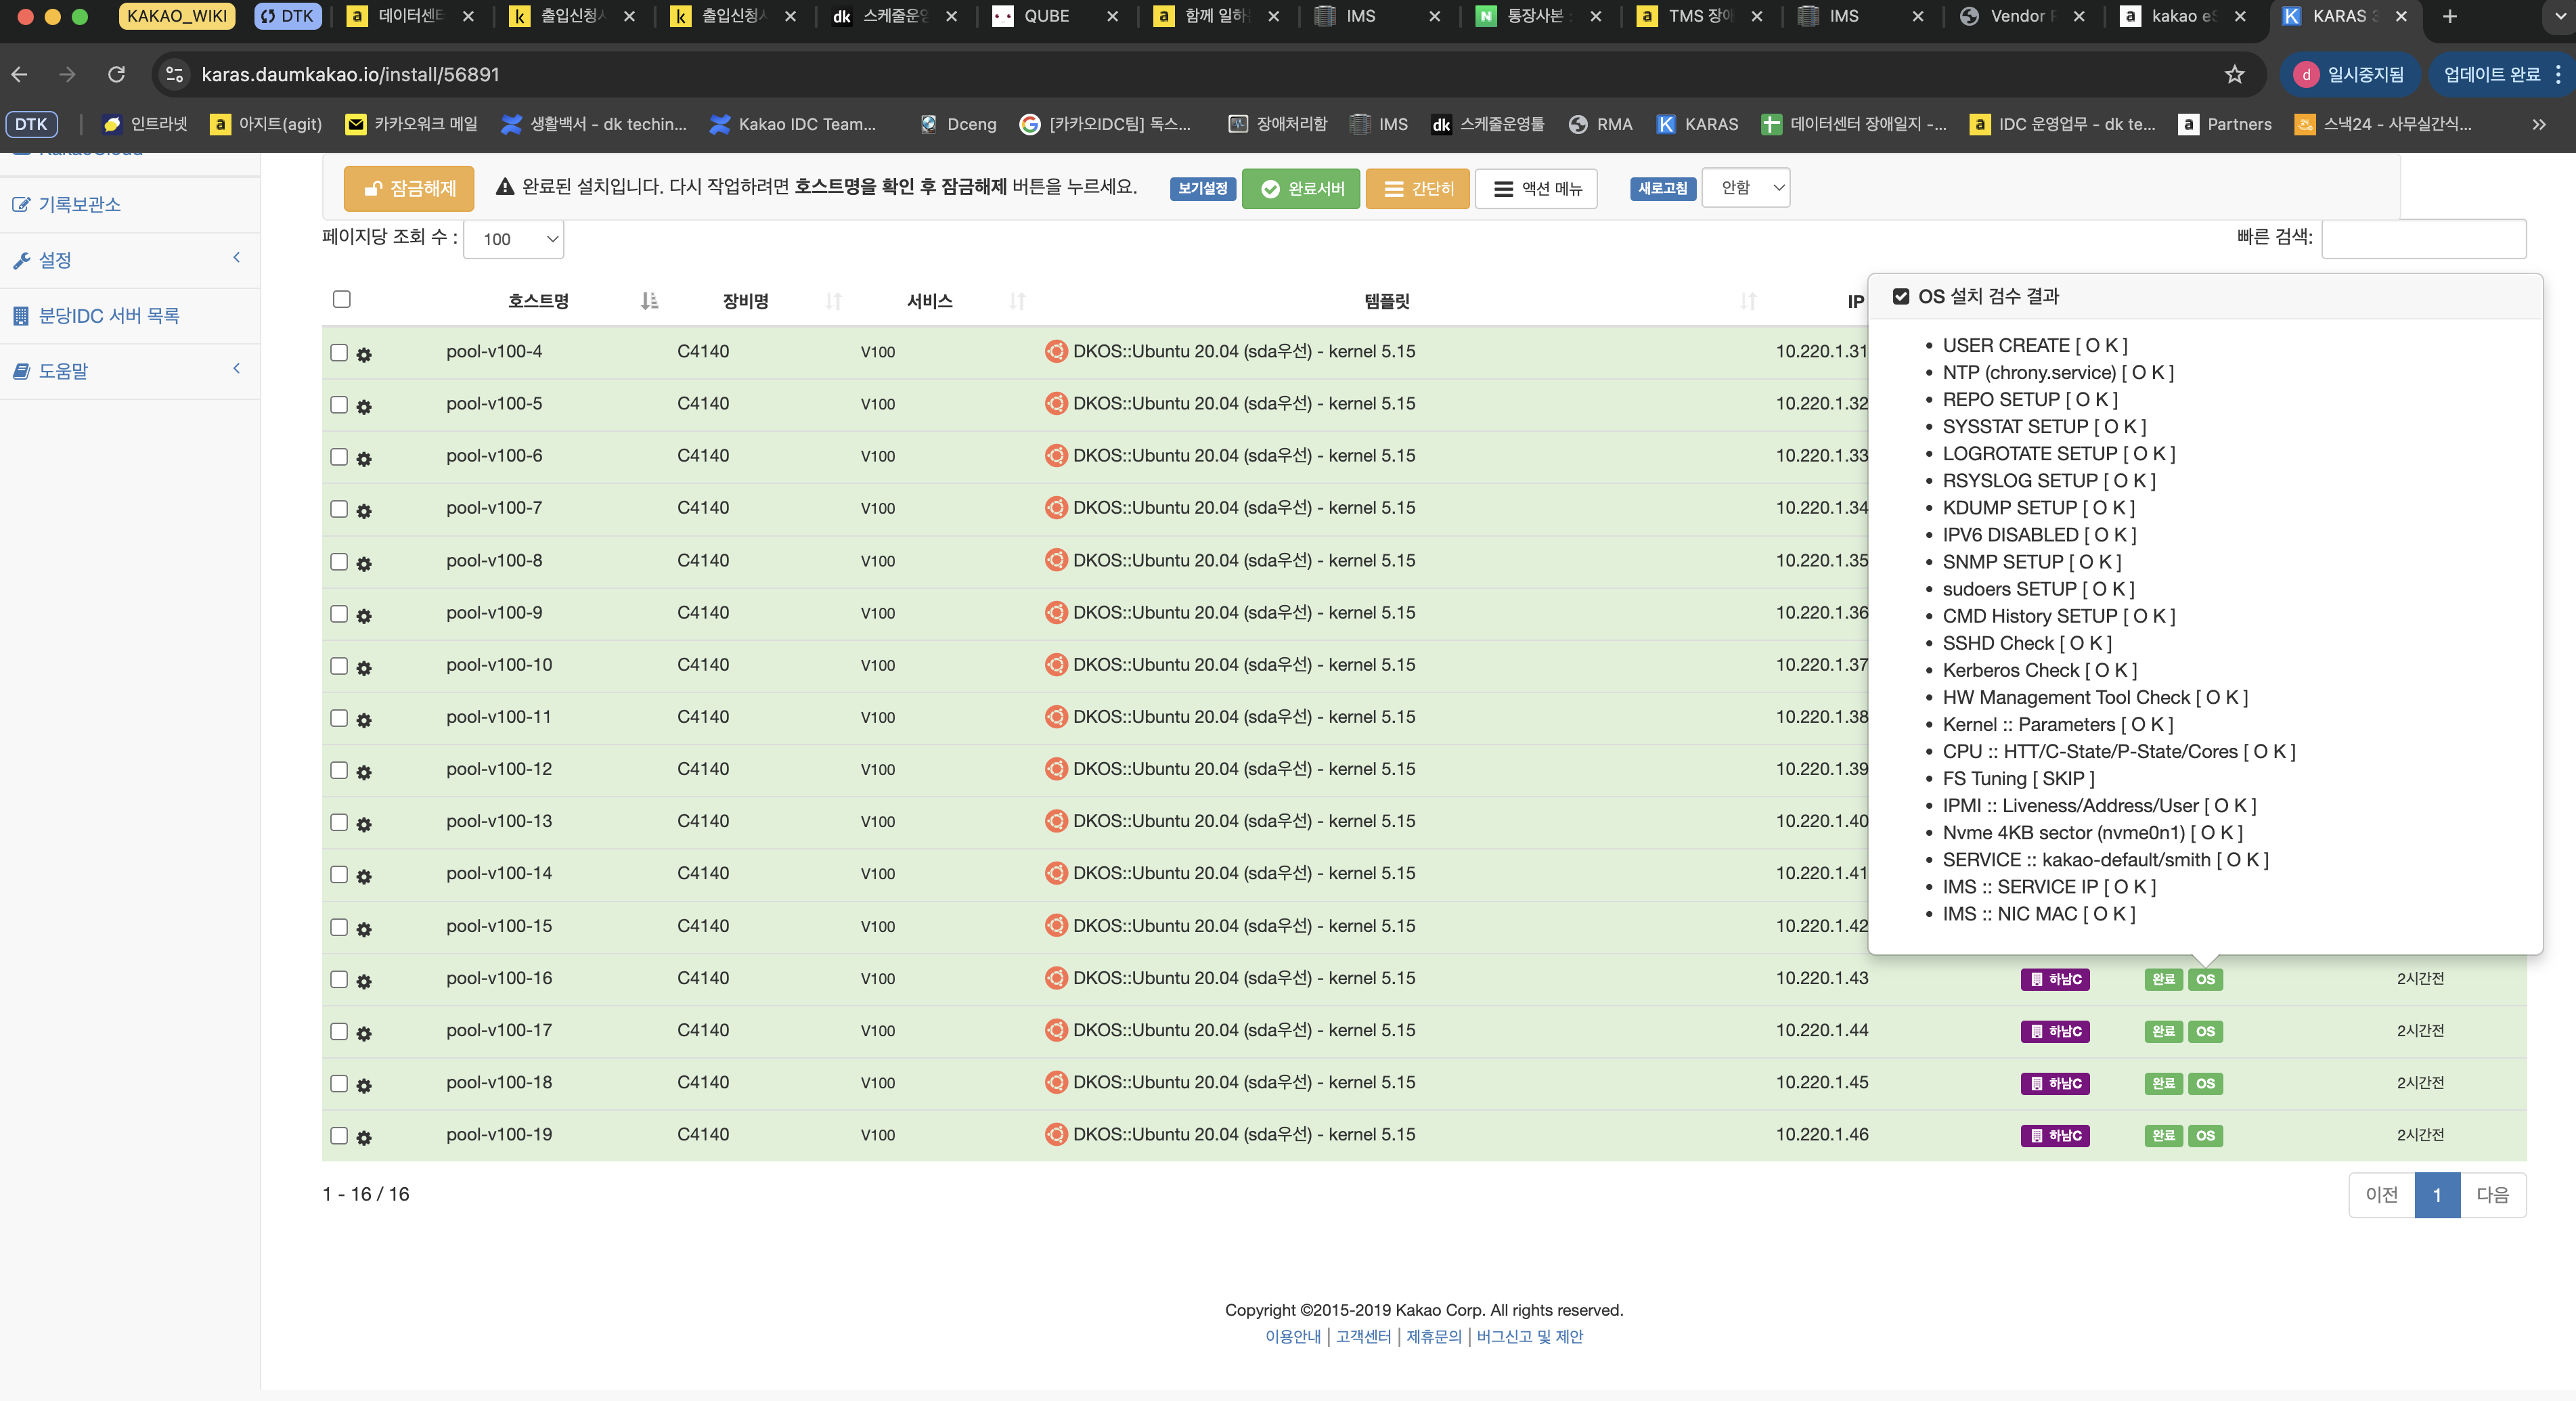2576x1401 pixels.
Task: Check the pool-v100-6 row checkbox
Action: (339, 456)
